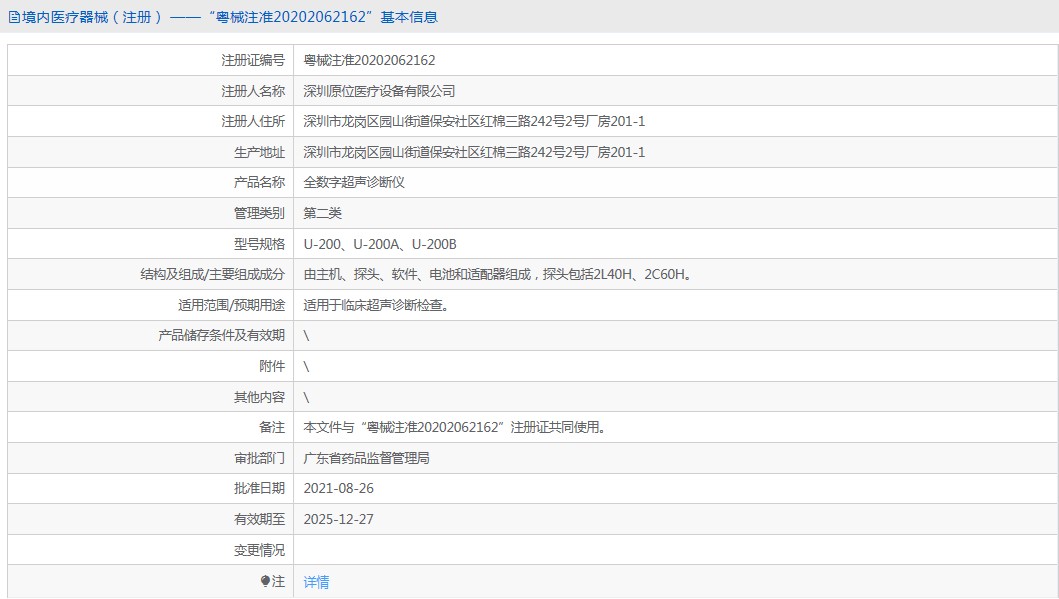Select the address in the 生产地址 row
Screen dimensions: 1059x599
point(474,153)
